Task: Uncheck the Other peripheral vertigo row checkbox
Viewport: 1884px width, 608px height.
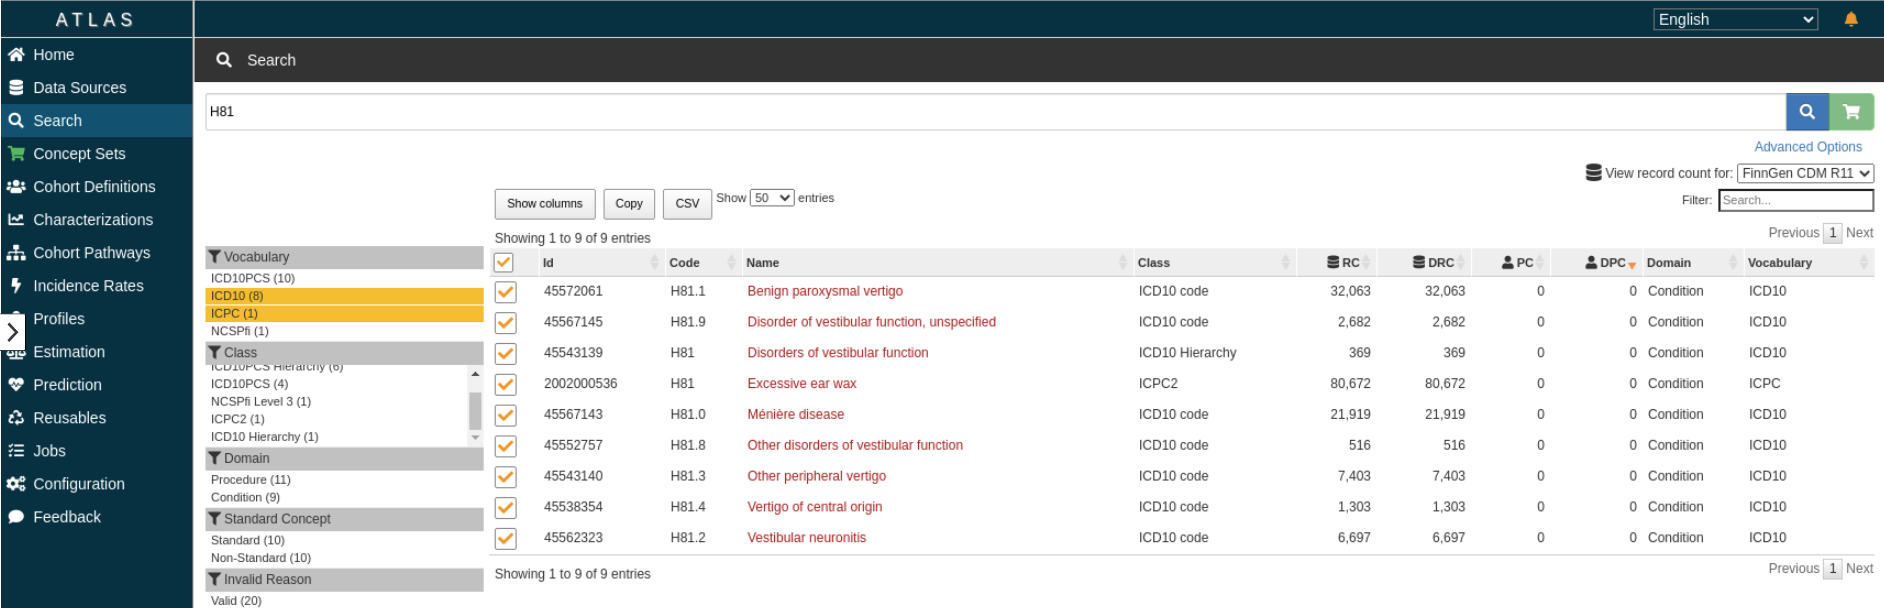Action: pos(506,477)
